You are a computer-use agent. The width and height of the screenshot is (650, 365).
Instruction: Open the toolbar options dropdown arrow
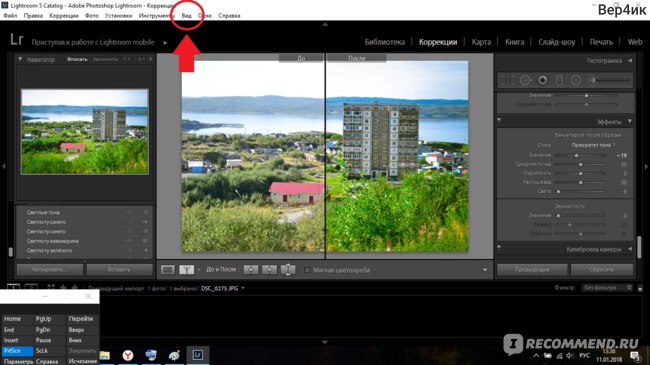[x=485, y=270]
